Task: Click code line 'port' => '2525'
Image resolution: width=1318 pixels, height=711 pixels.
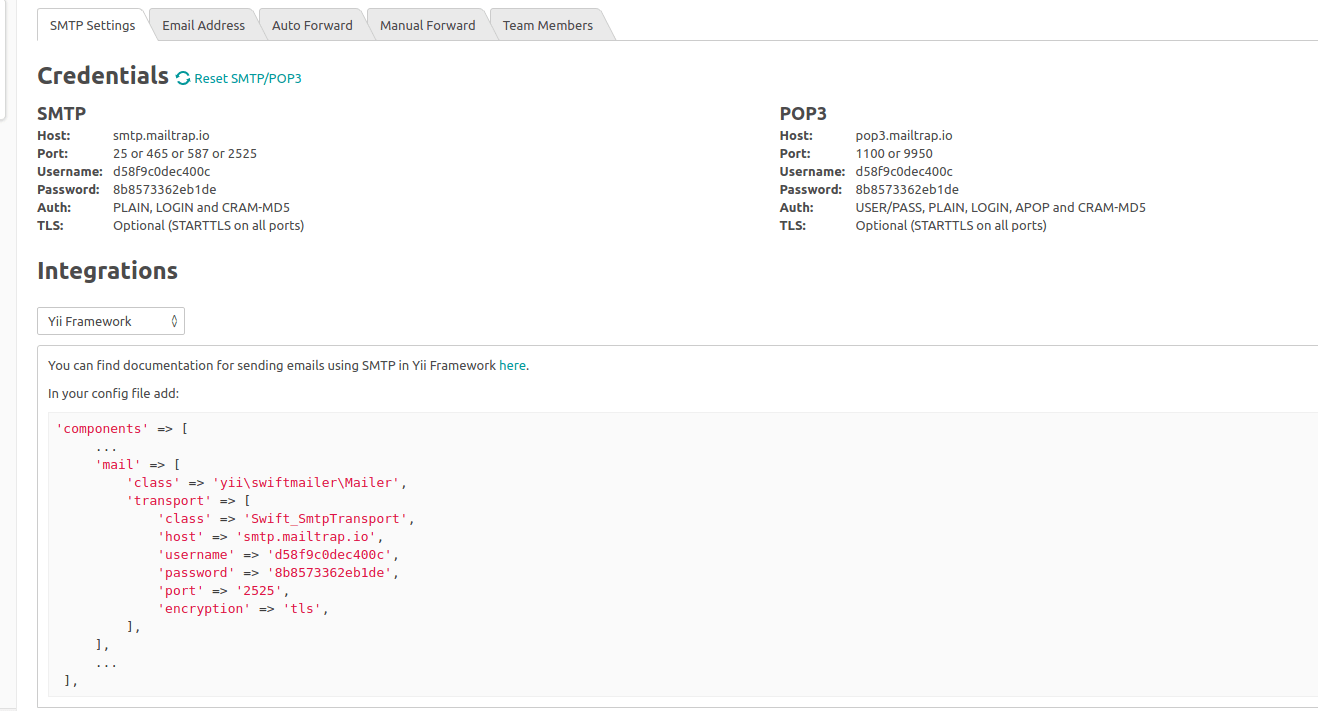Action: [x=223, y=590]
